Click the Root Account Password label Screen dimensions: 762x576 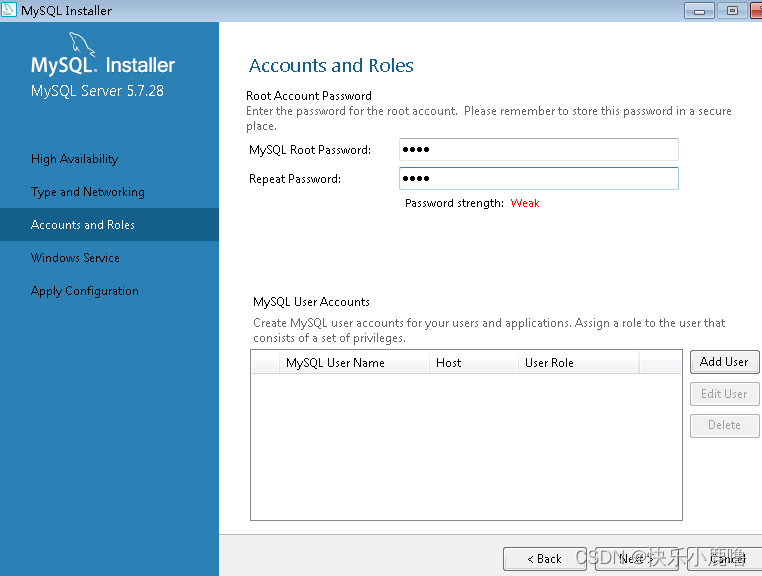[x=309, y=96]
